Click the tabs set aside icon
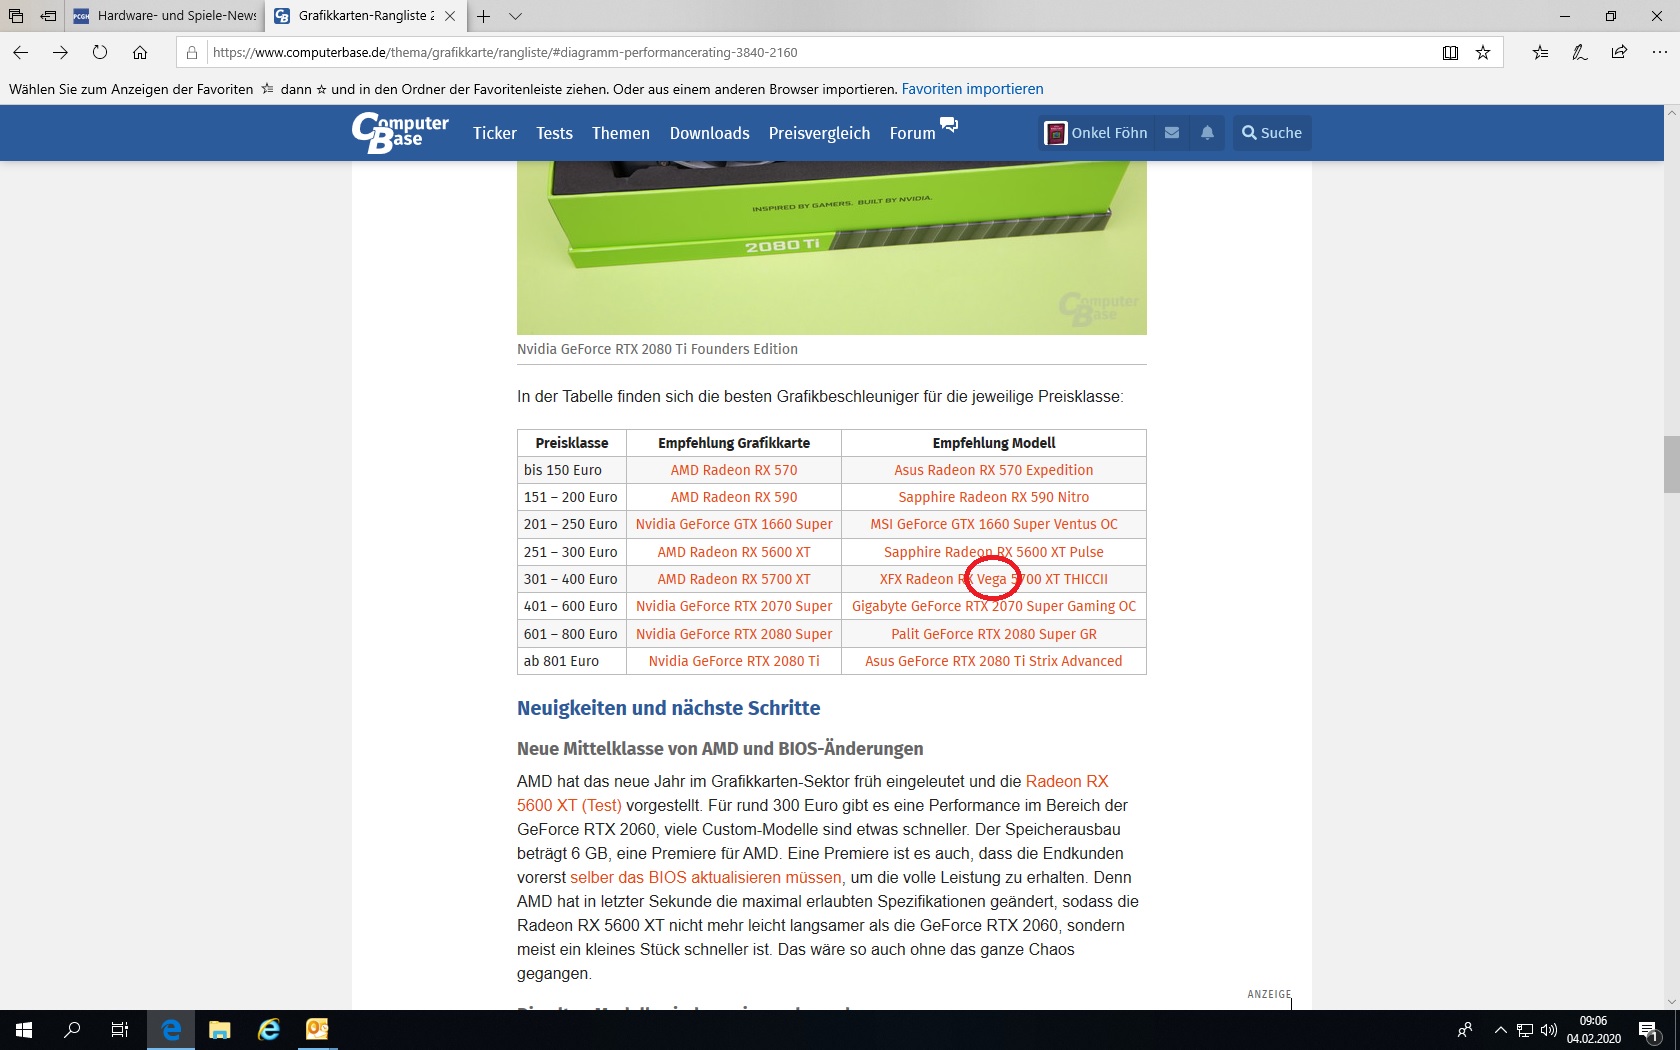The height and width of the screenshot is (1050, 1680). coord(16,16)
